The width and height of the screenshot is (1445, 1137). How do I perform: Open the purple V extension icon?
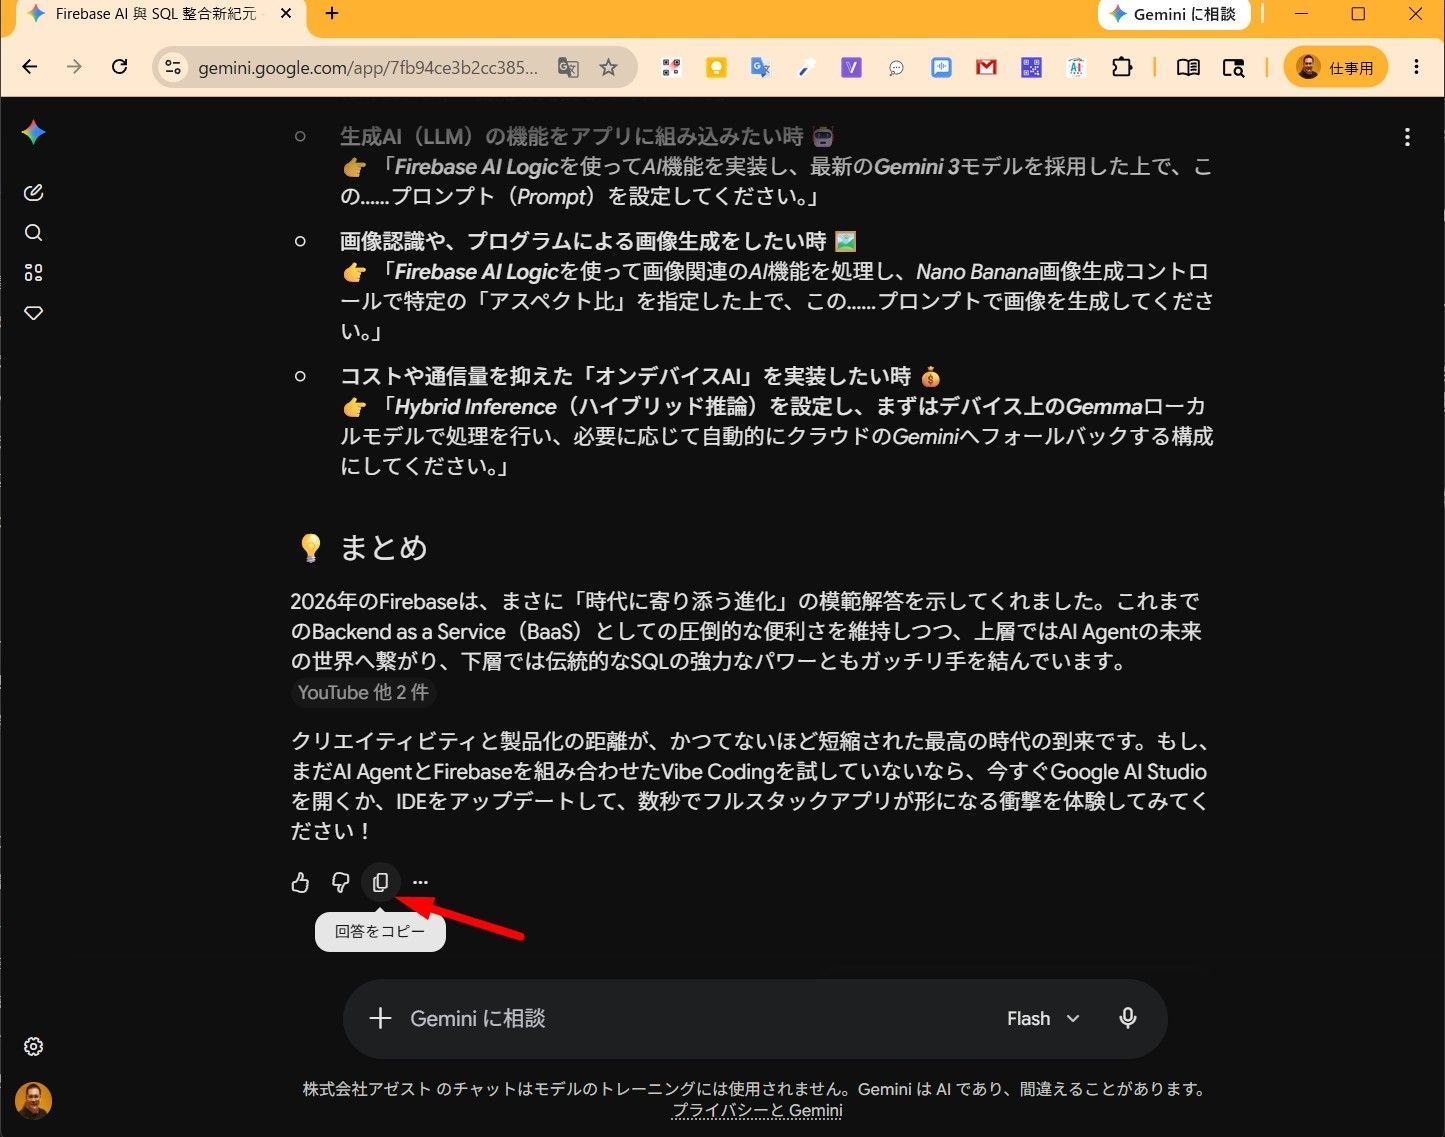(x=851, y=67)
